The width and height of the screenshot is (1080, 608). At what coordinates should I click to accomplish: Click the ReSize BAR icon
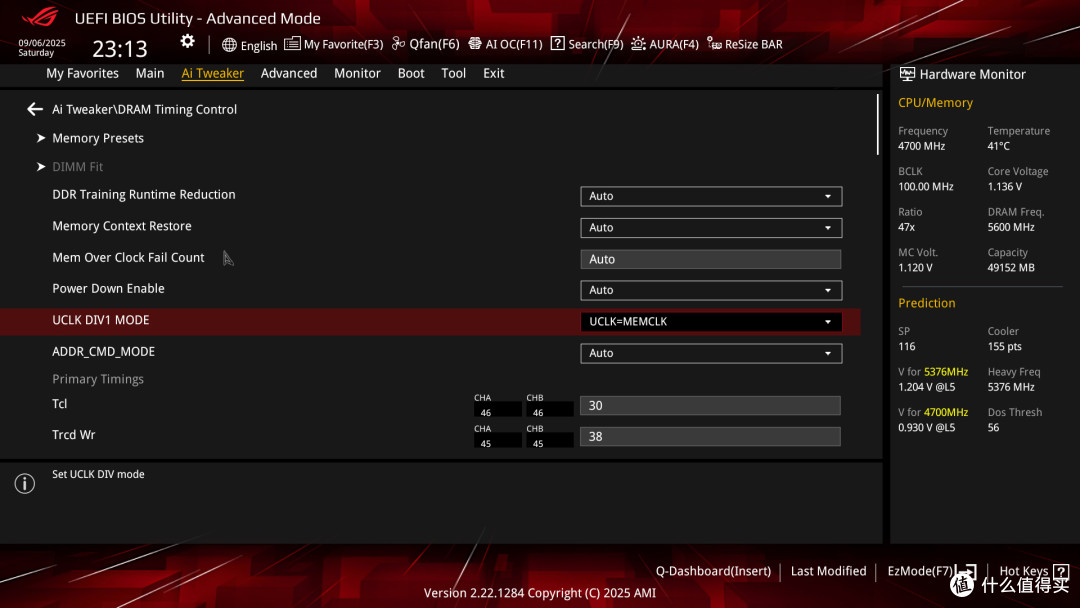coord(714,44)
